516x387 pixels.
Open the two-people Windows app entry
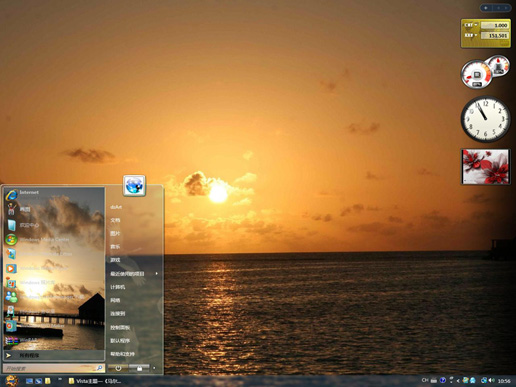53,297
